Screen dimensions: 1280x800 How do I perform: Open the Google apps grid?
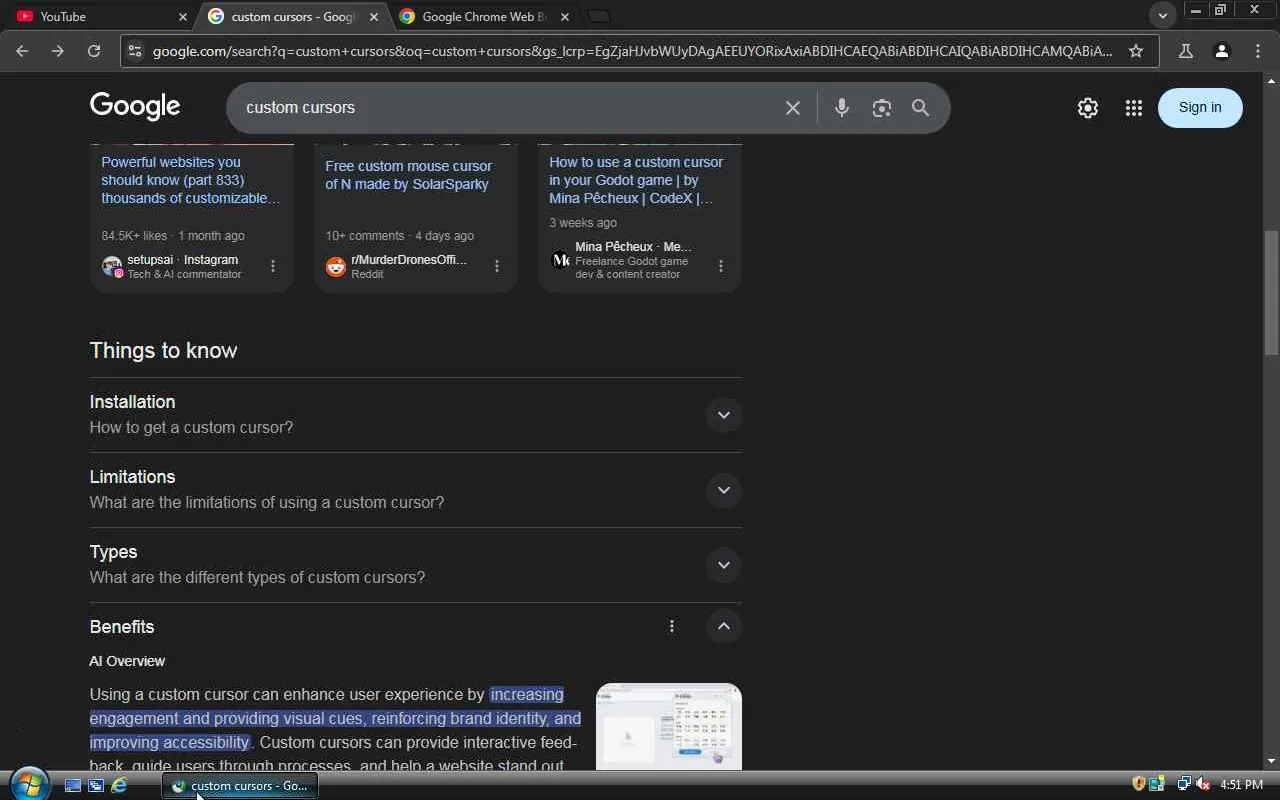click(1133, 108)
